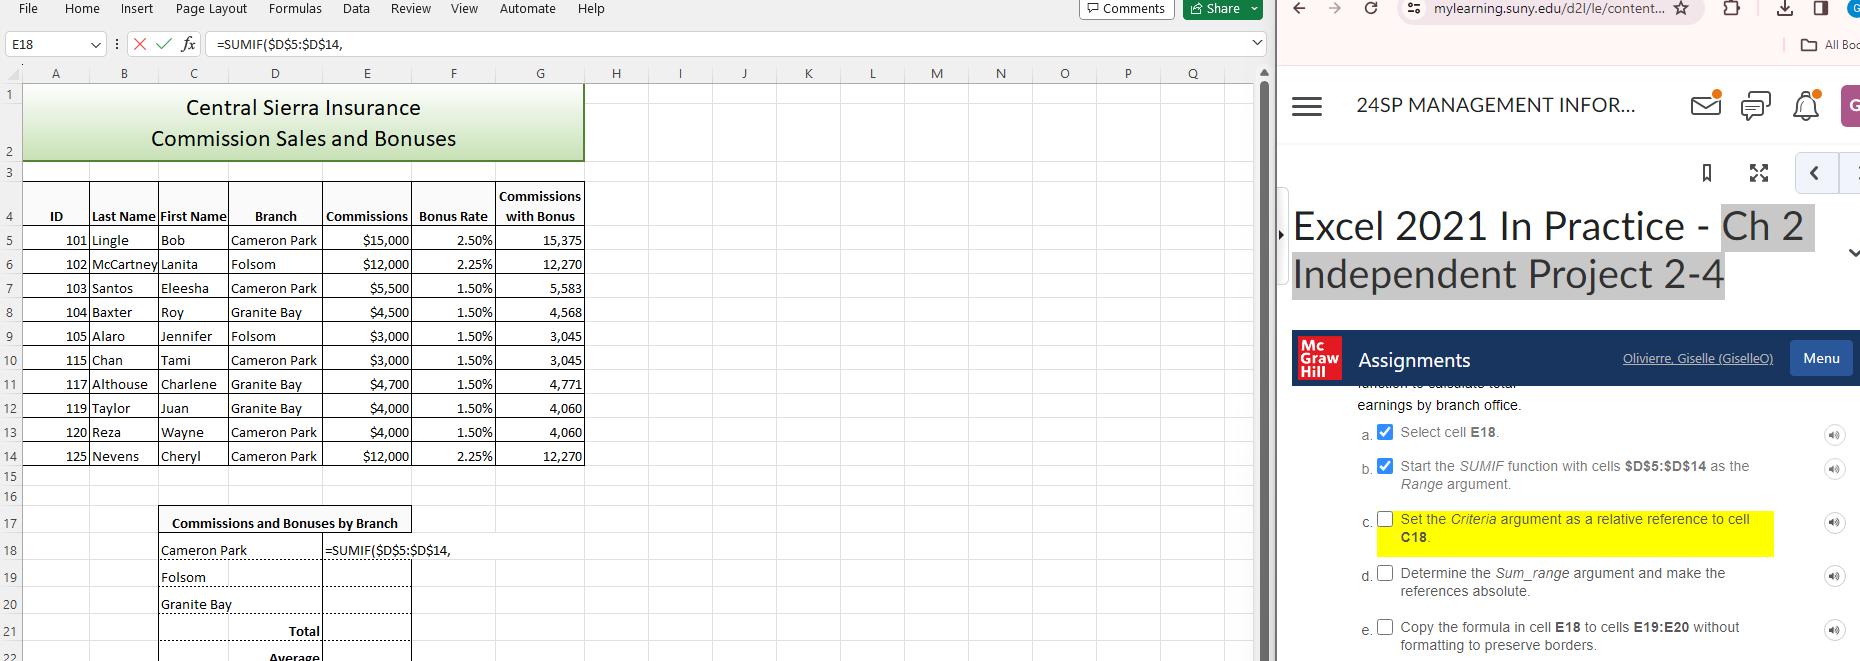This screenshot has width=1860, height=661.
Task: Open Share button dropdown arrow
Action: 1254,9
